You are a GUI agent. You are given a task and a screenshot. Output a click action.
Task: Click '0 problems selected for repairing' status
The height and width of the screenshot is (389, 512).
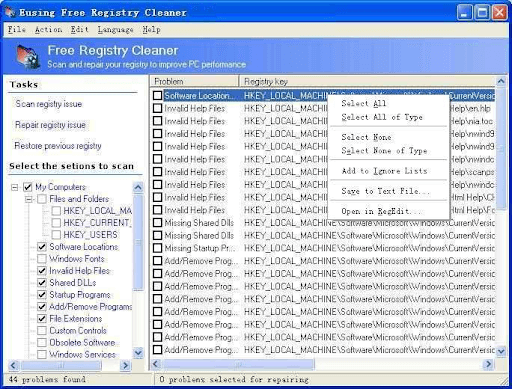pyautogui.click(x=234, y=379)
